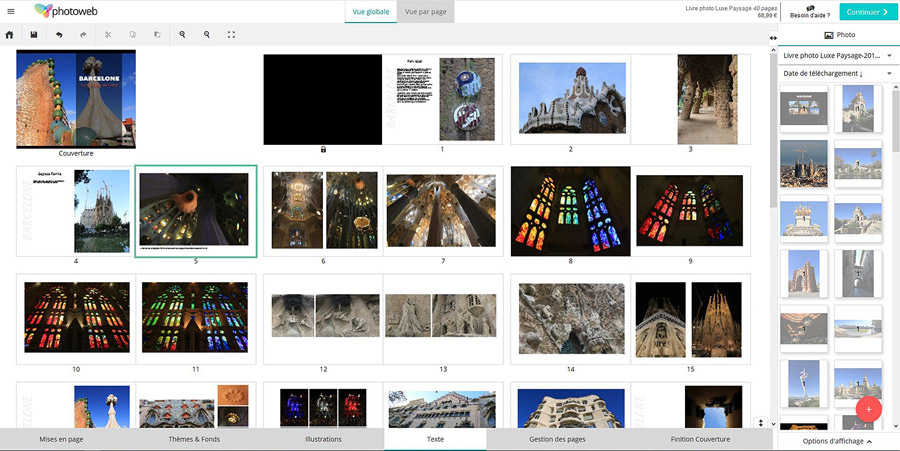Click the lock icon under the black page
Viewport: 900px width, 451px height.
pyautogui.click(x=323, y=149)
